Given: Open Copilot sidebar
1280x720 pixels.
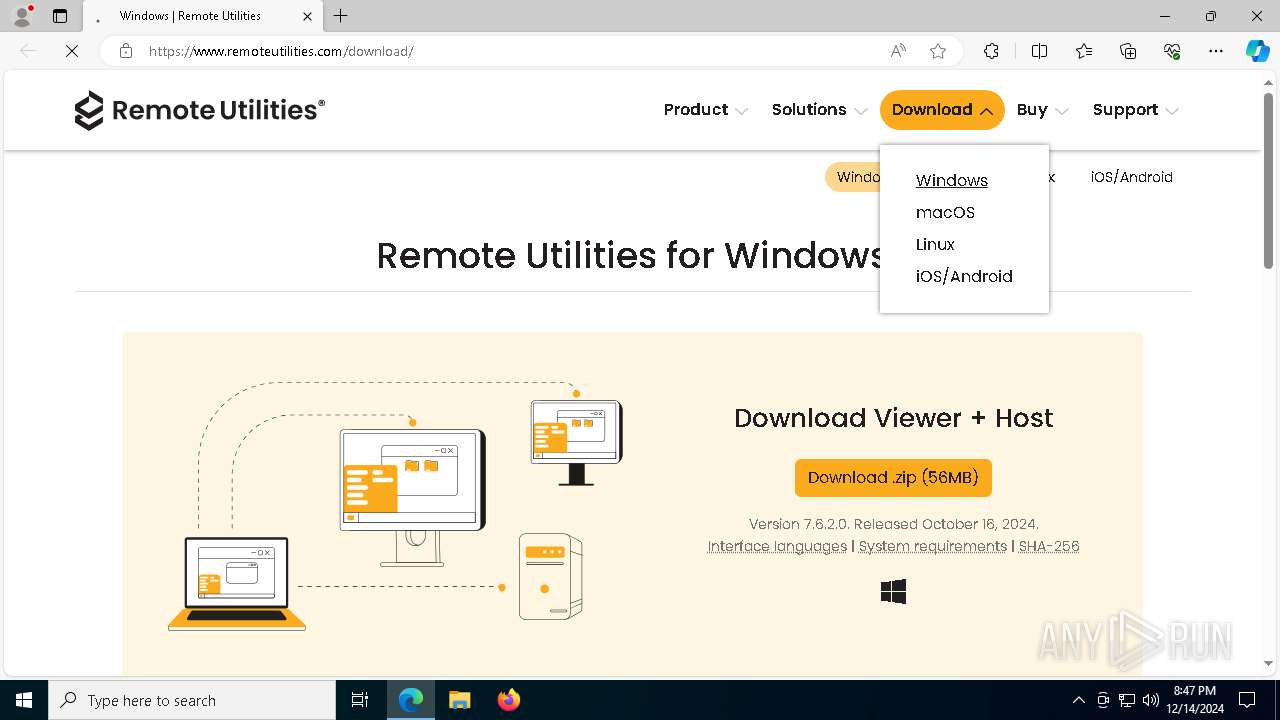Looking at the screenshot, I should 1258,51.
